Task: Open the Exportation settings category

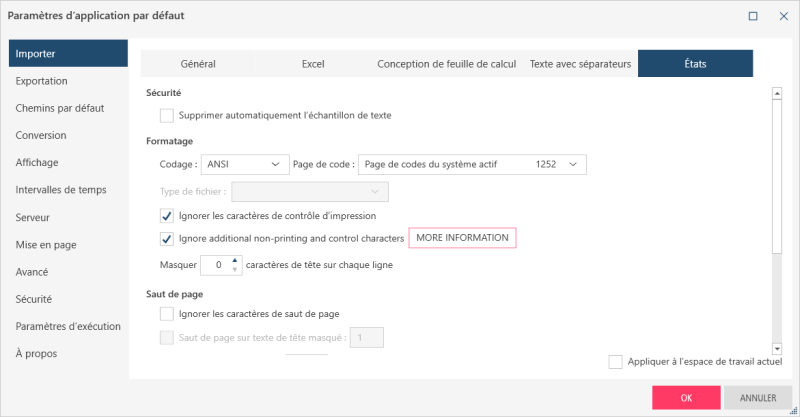Action: pos(42,80)
